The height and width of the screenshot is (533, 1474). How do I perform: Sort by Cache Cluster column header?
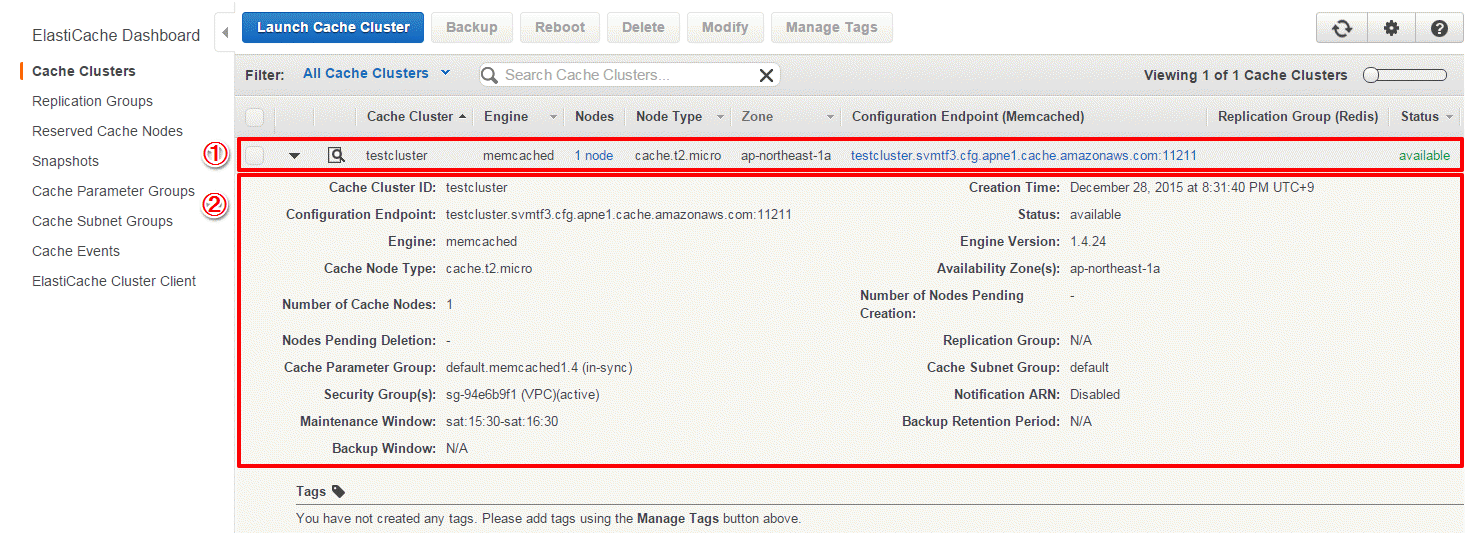click(416, 116)
